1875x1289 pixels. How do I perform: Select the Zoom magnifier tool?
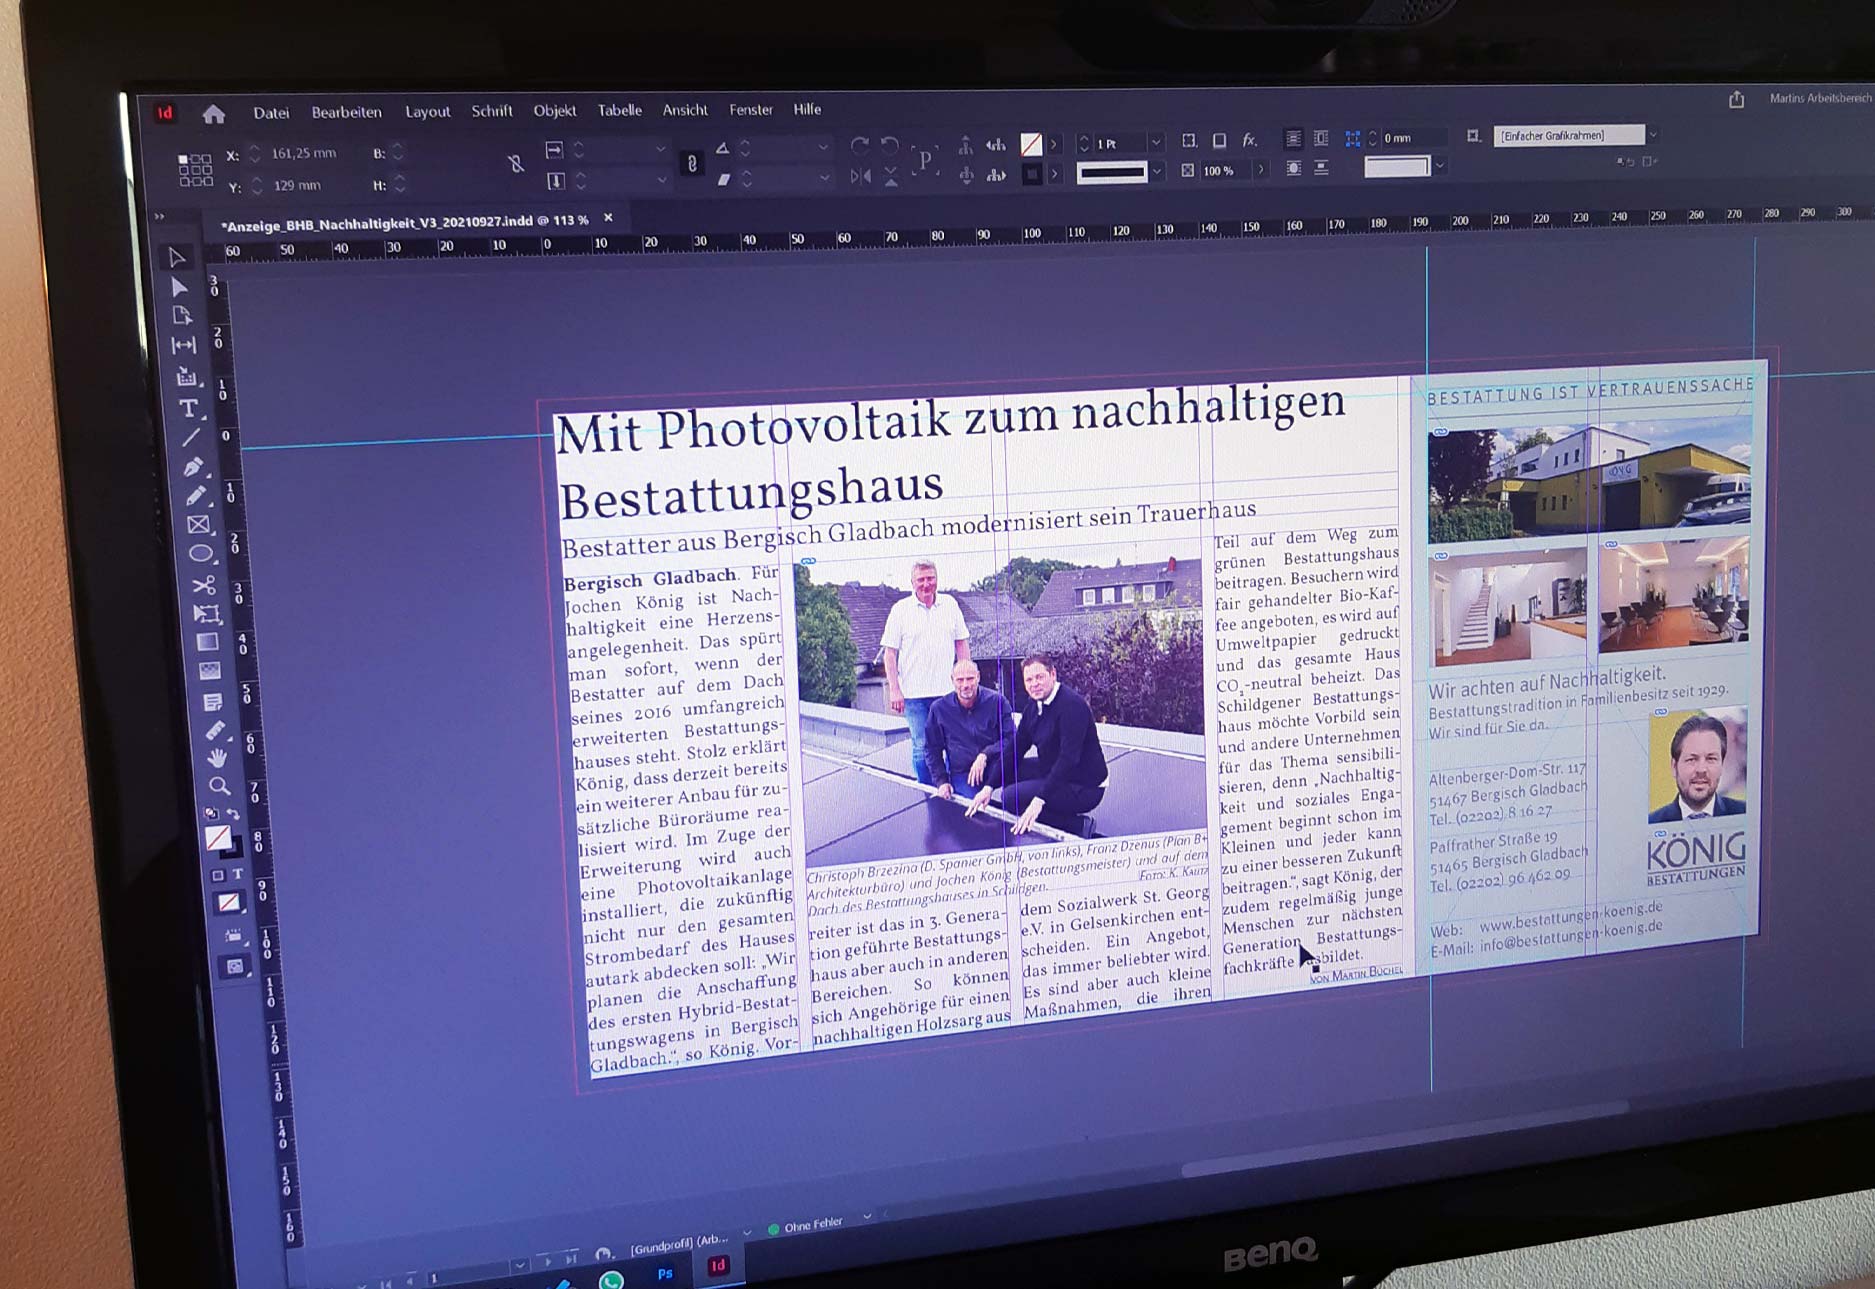point(219,787)
